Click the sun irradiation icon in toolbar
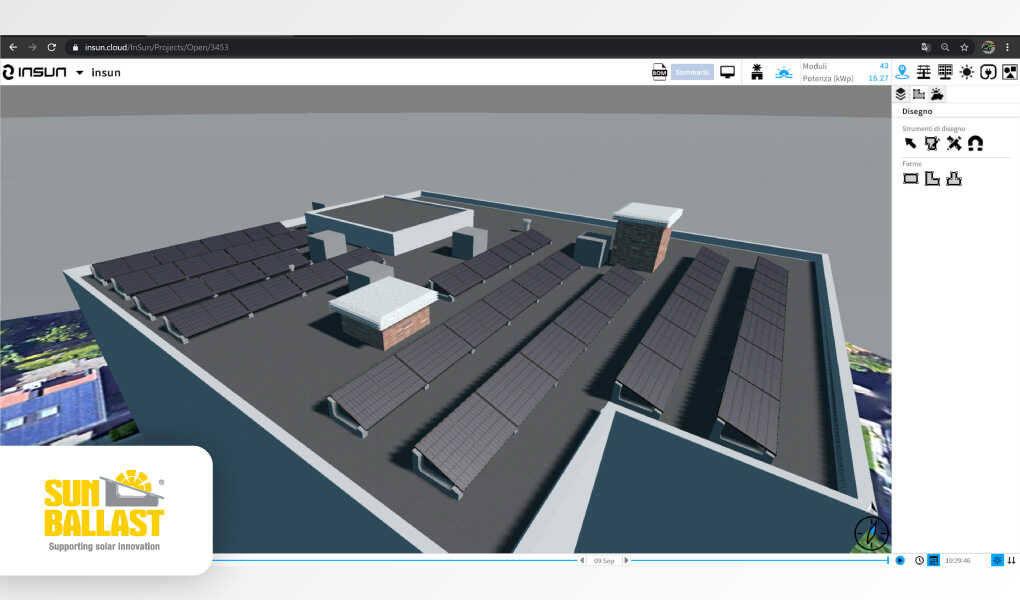Image resolution: width=1020 pixels, height=600 pixels. point(966,72)
